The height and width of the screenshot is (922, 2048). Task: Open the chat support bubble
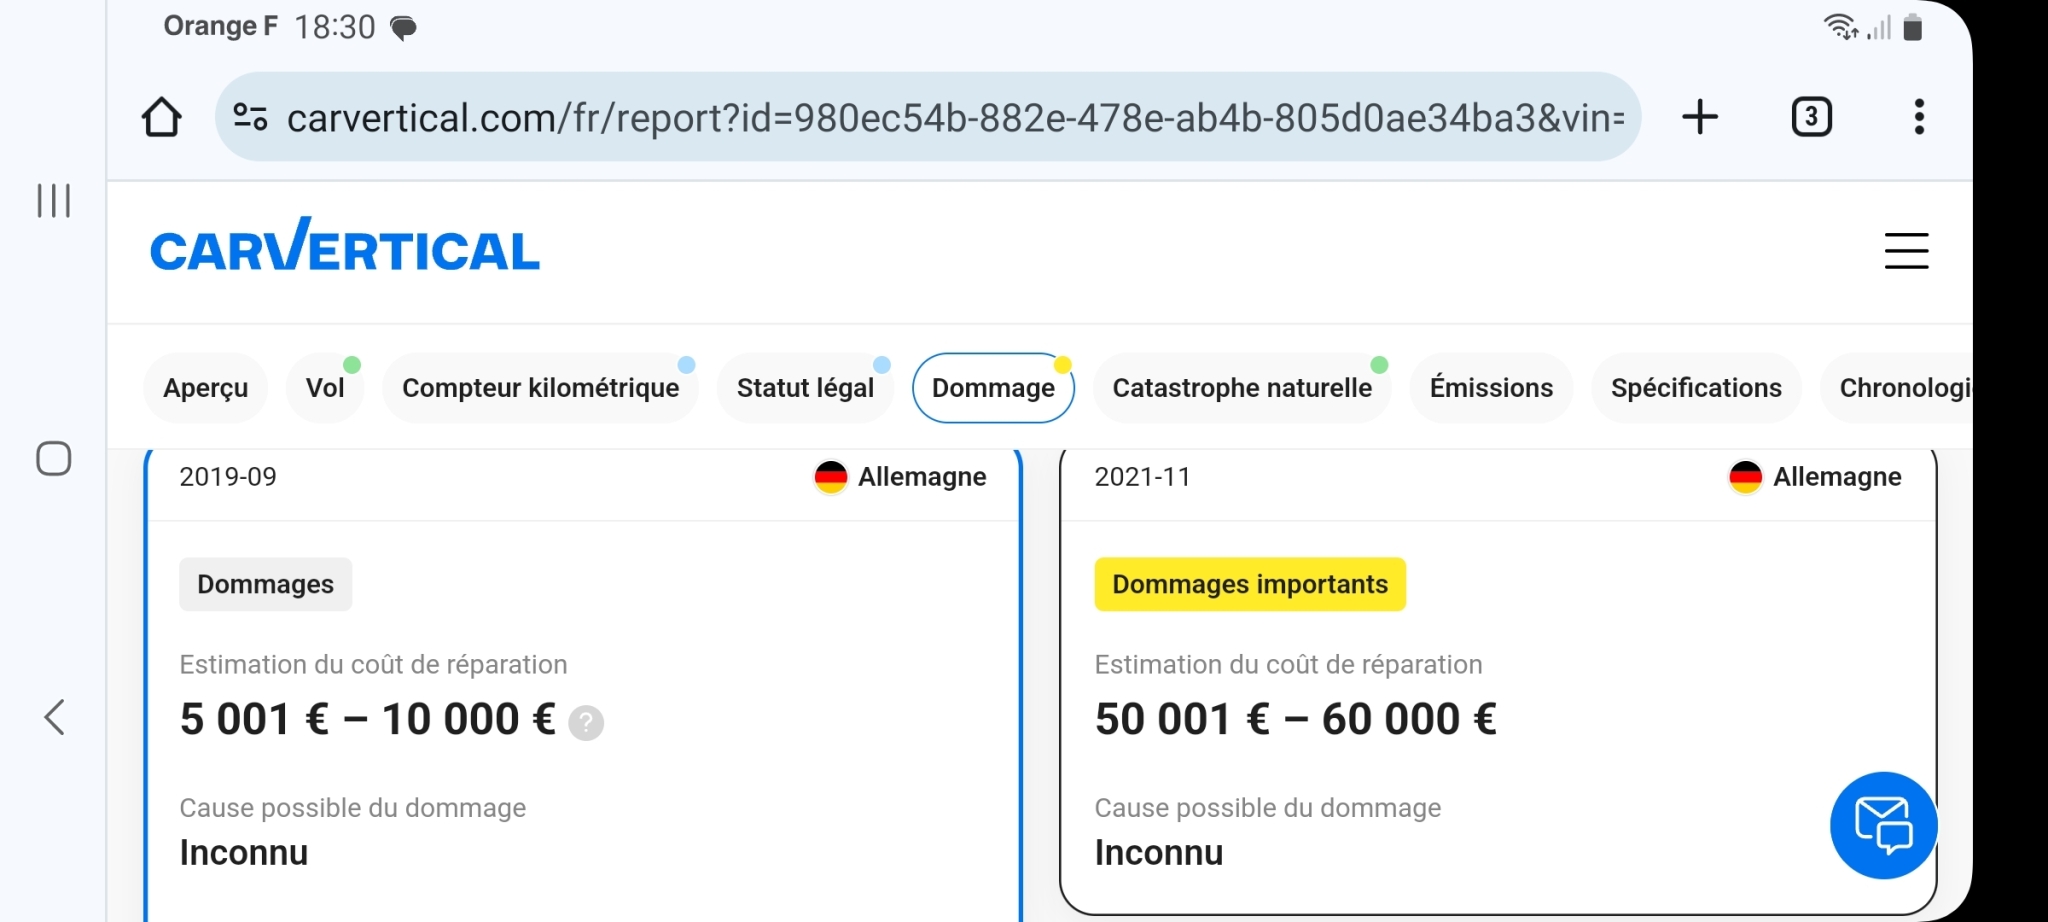pyautogui.click(x=1882, y=825)
